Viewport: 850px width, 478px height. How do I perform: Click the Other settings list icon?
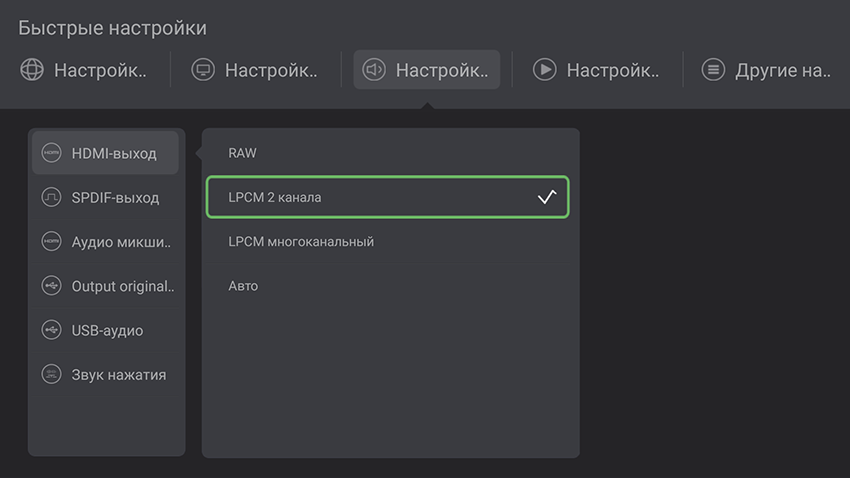point(713,70)
